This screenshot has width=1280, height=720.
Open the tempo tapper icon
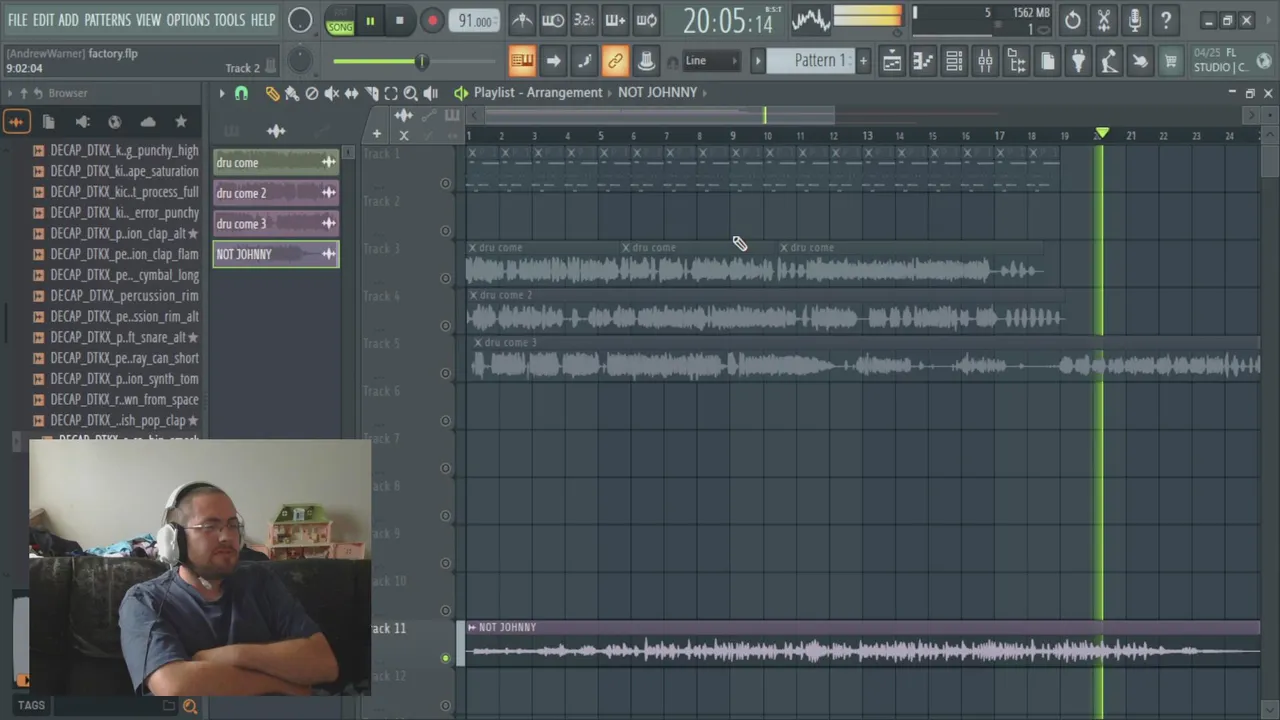click(x=1109, y=62)
